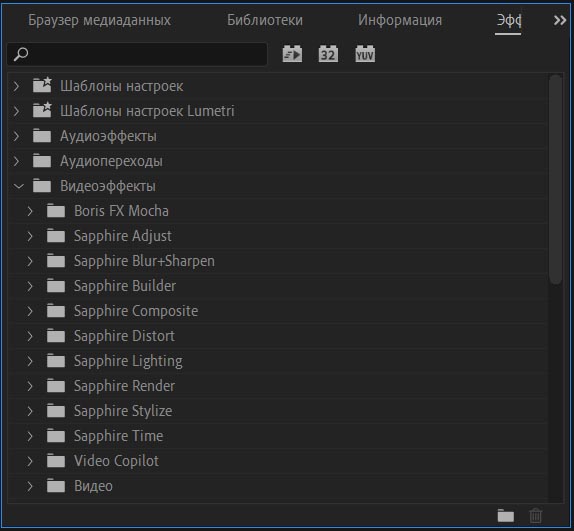Expand Sapphire Time chevron
The image size is (574, 531).
pos(30,436)
